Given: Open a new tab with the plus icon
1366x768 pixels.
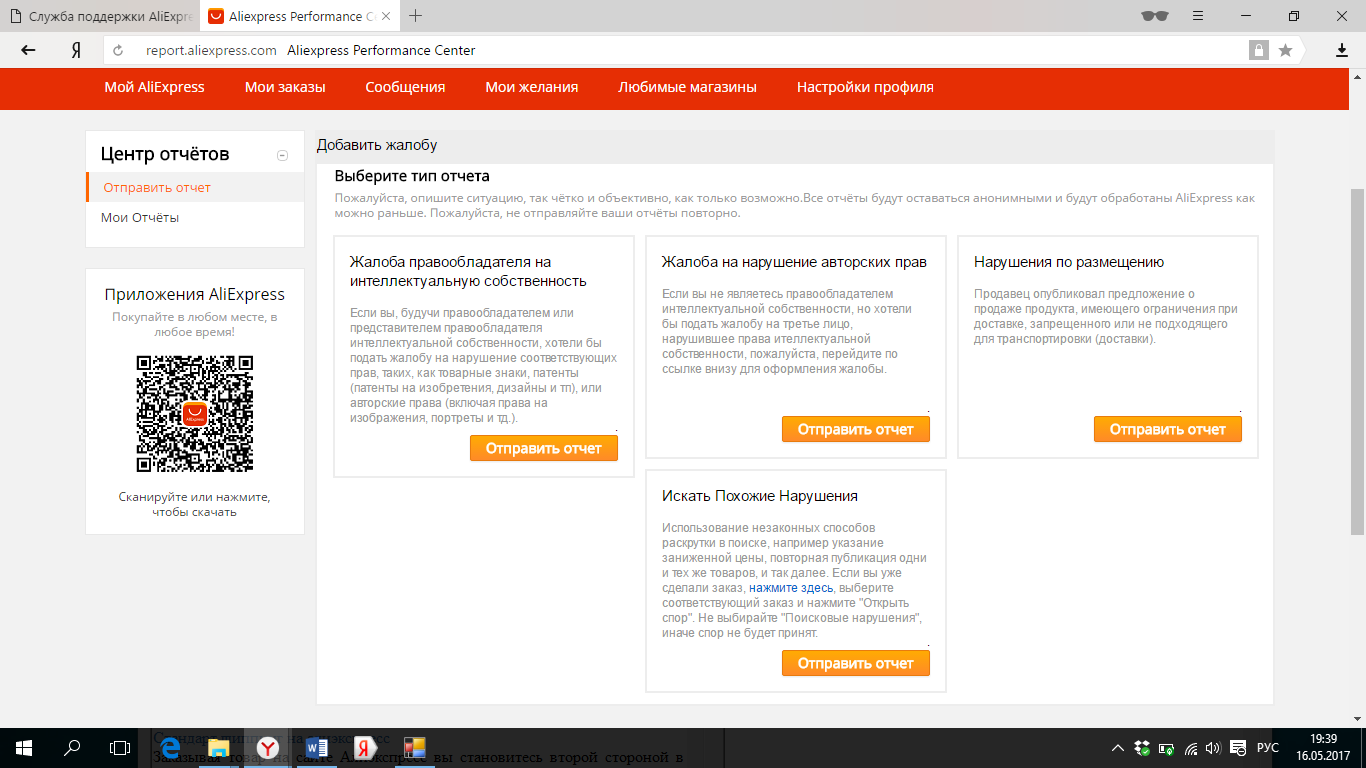Looking at the screenshot, I should (x=416, y=16).
